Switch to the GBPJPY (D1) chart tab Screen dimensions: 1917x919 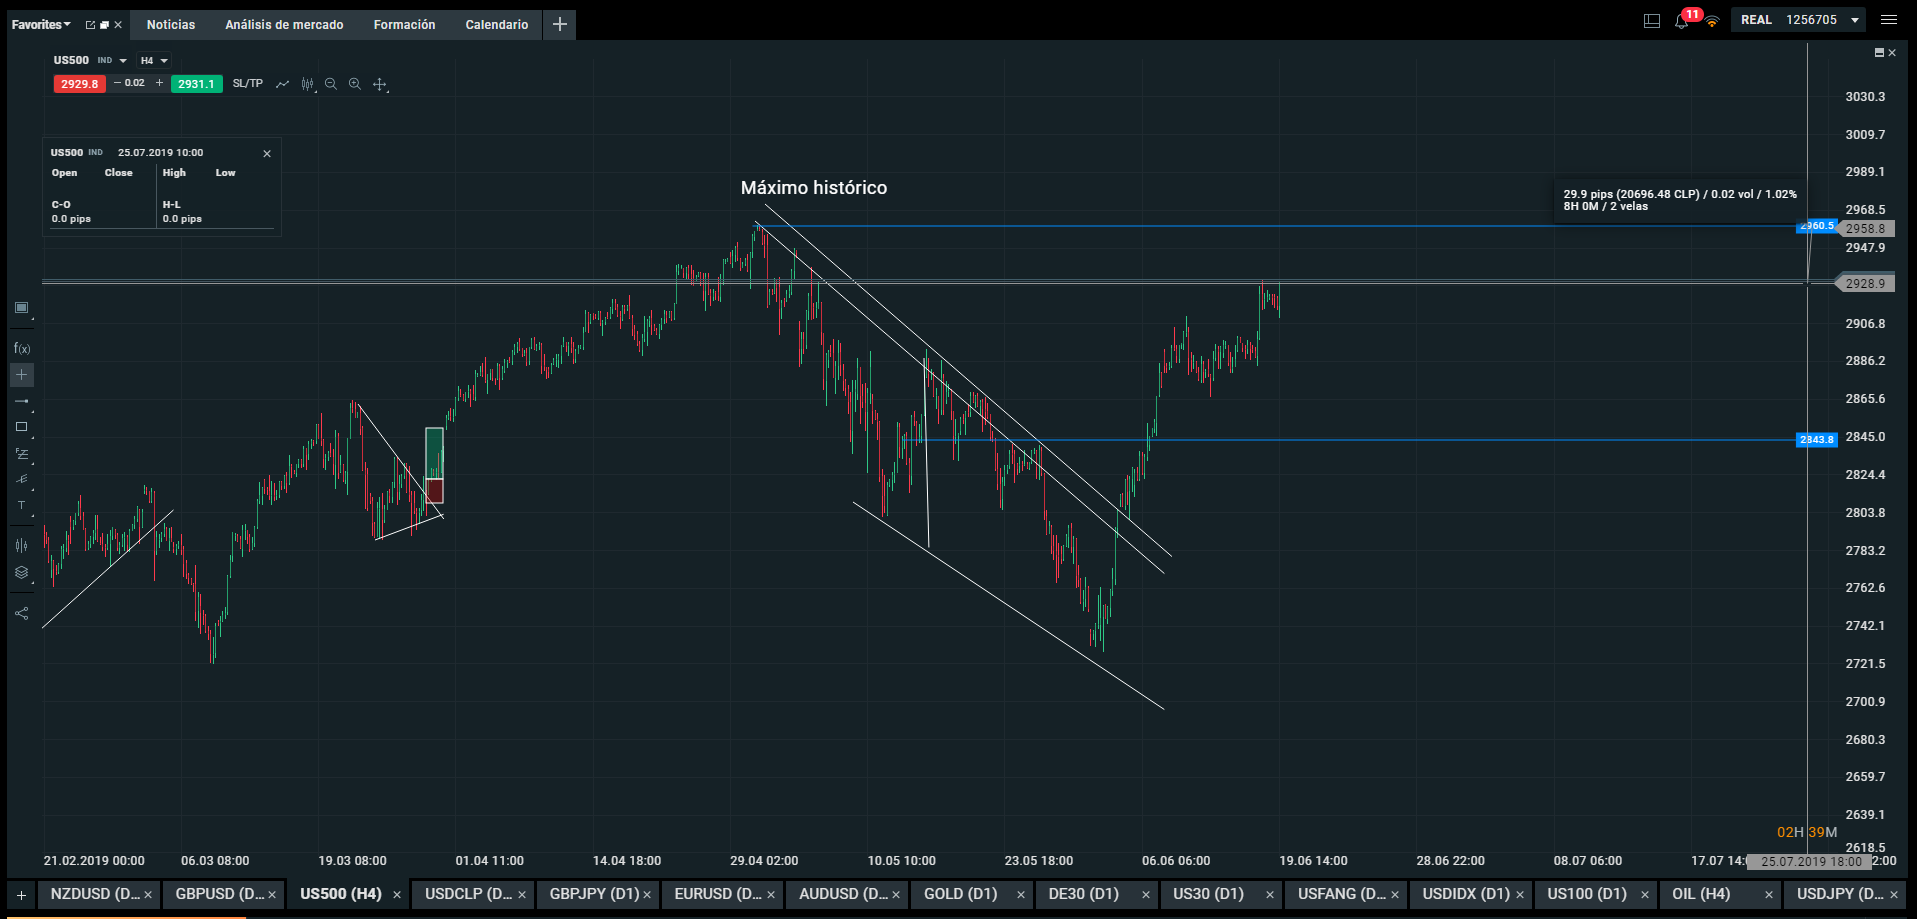tap(594, 894)
